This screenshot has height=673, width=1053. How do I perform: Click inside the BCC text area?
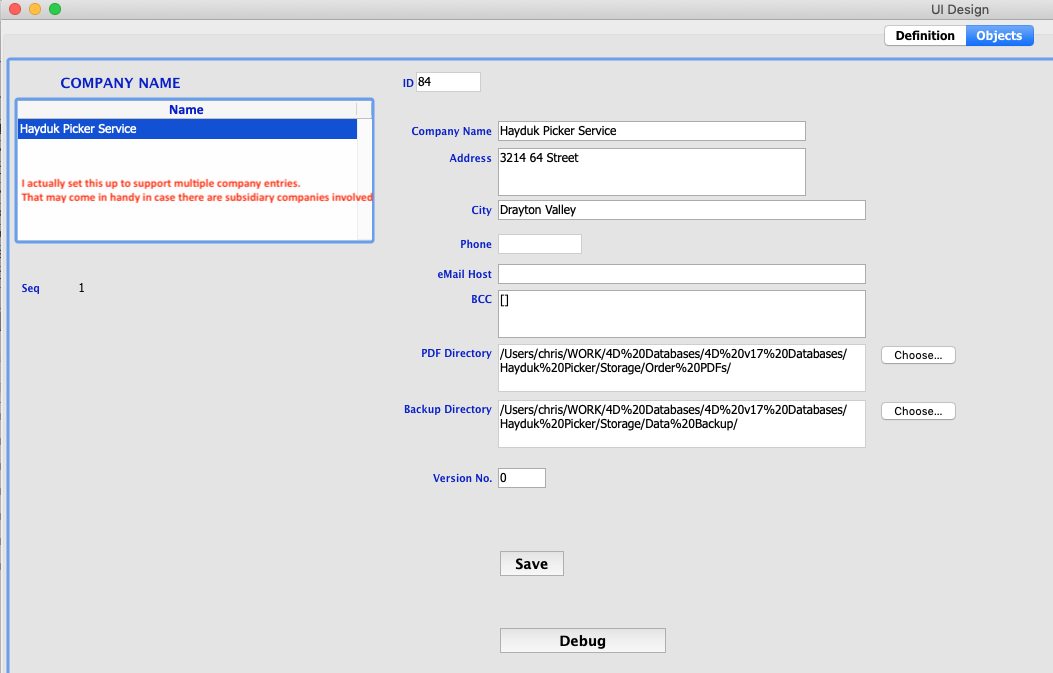pos(682,314)
